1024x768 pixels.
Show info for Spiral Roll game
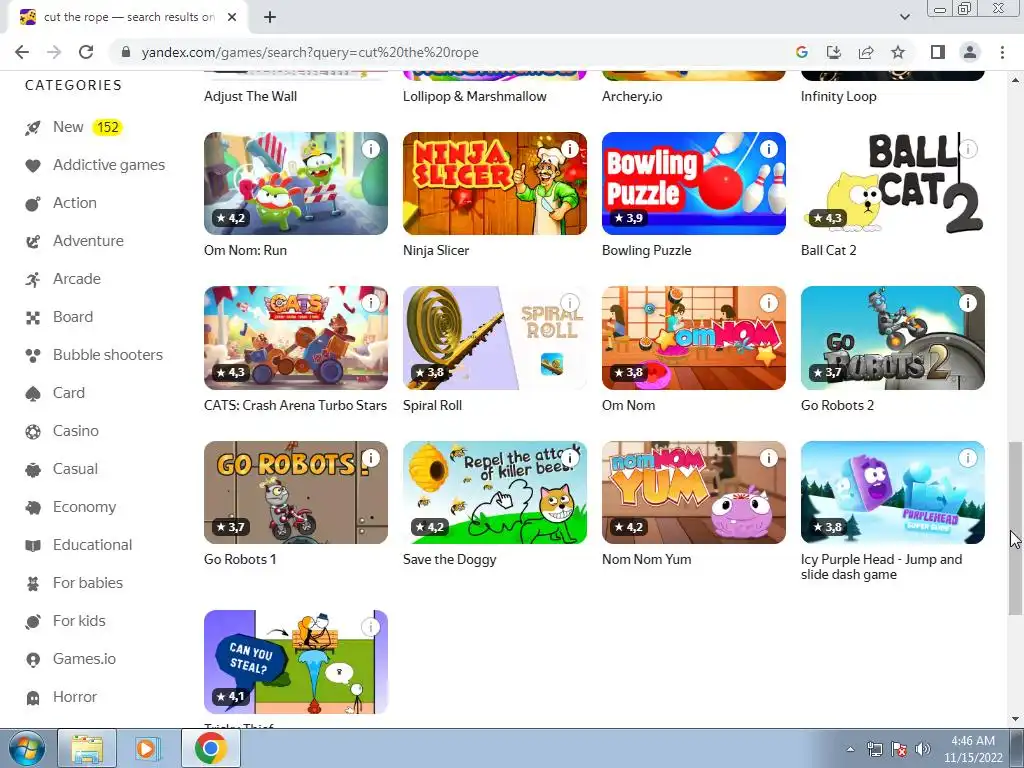[570, 303]
